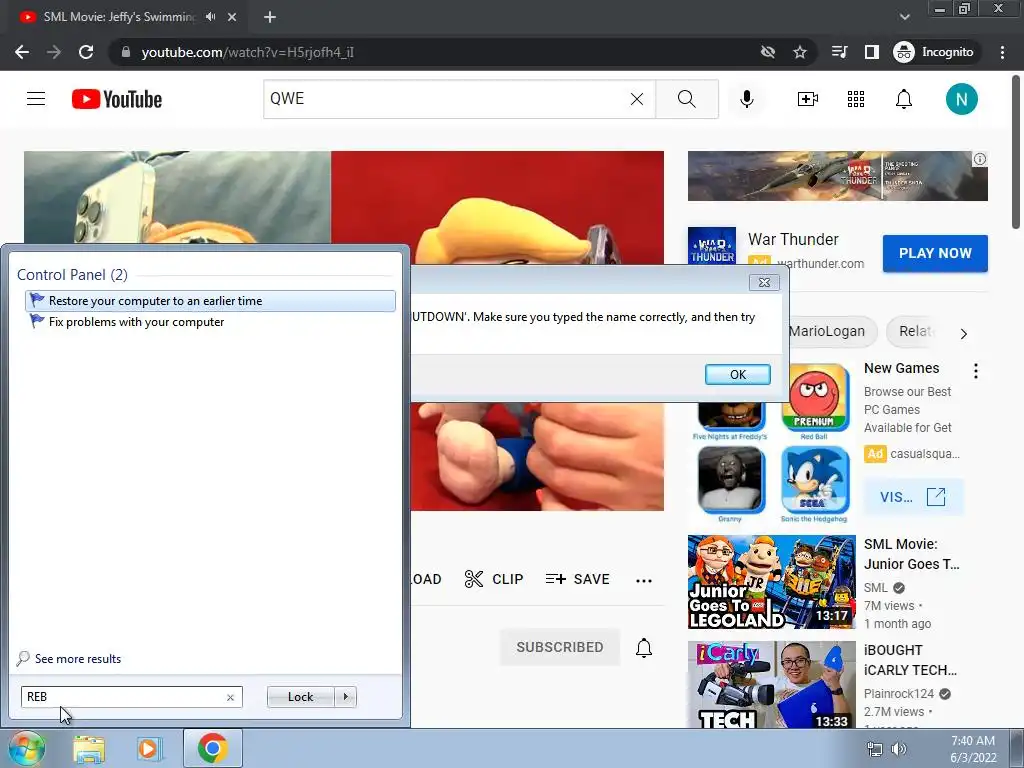Open the ad info icon on War Thunder banner
The width and height of the screenshot is (1024, 768).
click(980, 159)
